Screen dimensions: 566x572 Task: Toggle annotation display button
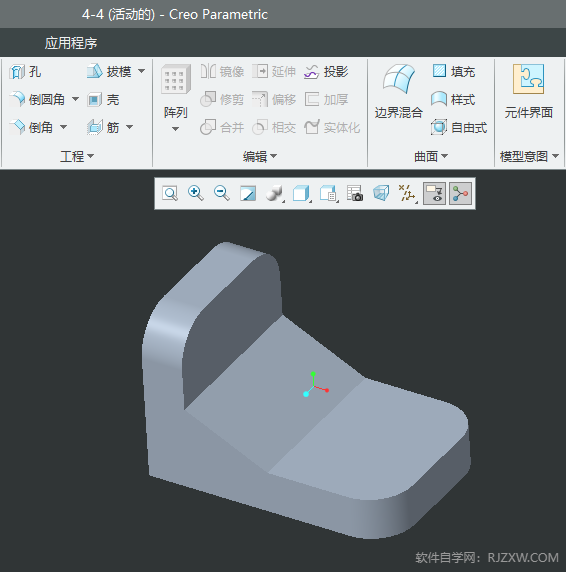coord(434,193)
